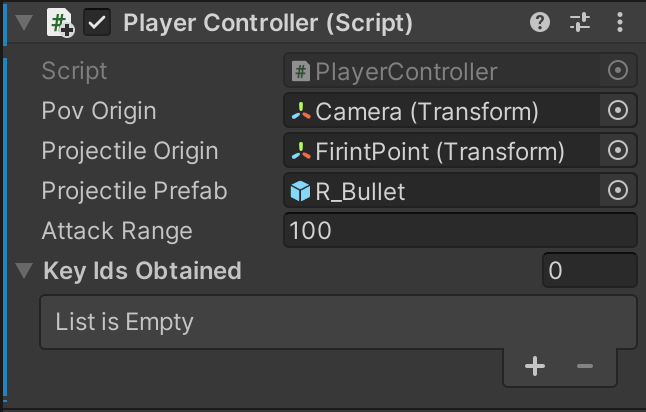Open the component presets icon
Screen dimensions: 646x412
tap(580, 22)
